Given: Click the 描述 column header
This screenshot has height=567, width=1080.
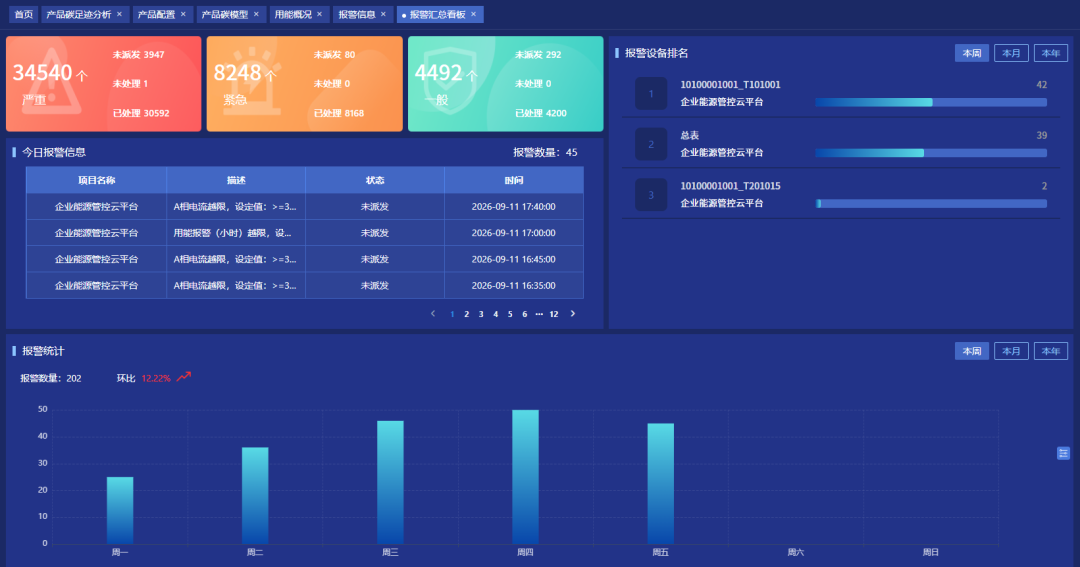Looking at the screenshot, I should [x=236, y=180].
